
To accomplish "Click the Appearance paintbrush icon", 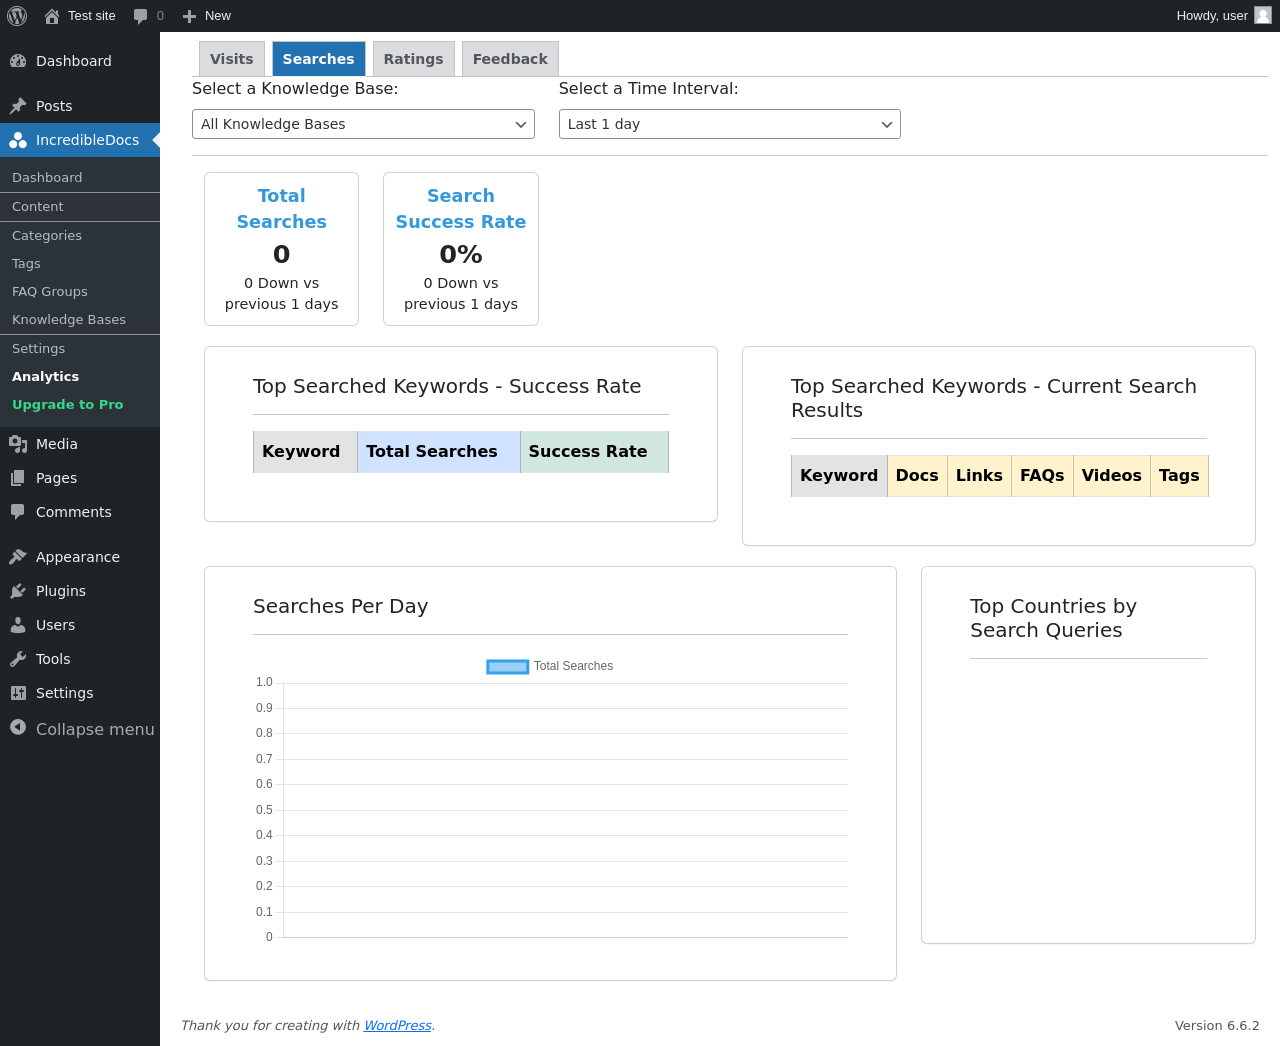I will coord(18,557).
